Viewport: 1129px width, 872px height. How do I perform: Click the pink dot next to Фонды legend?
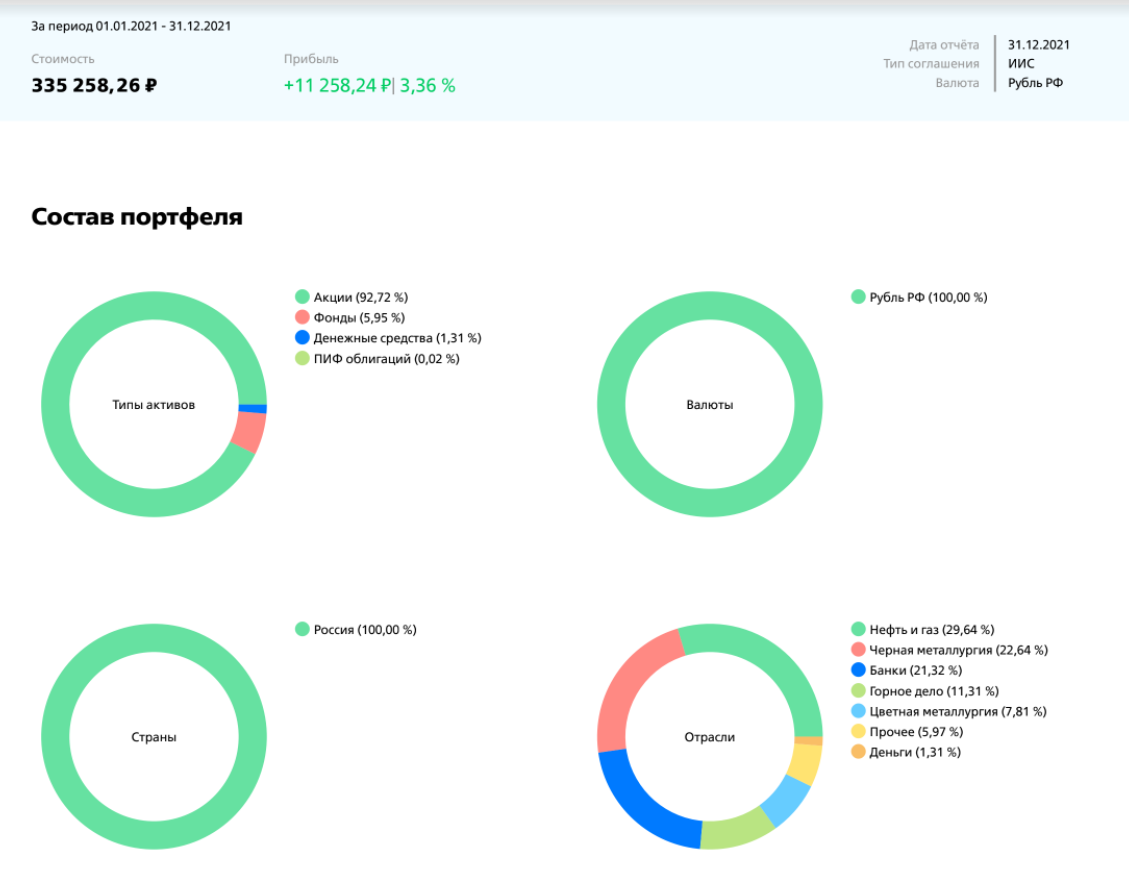302,318
